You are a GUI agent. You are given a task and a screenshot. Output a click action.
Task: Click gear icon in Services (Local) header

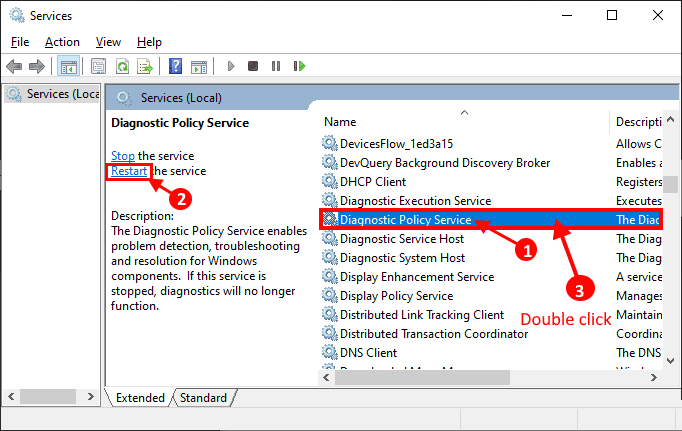click(124, 98)
